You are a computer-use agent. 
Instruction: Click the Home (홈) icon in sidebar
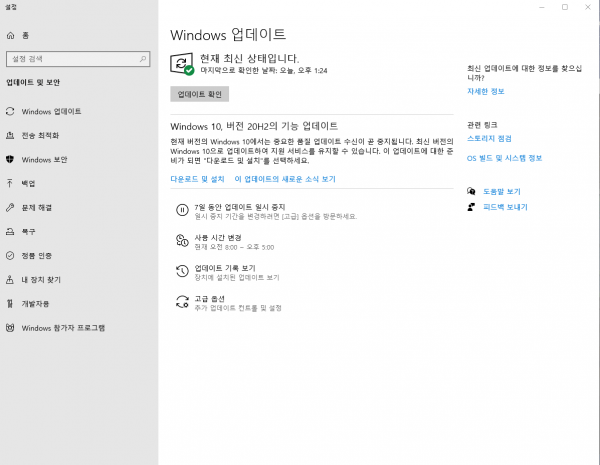[10, 36]
